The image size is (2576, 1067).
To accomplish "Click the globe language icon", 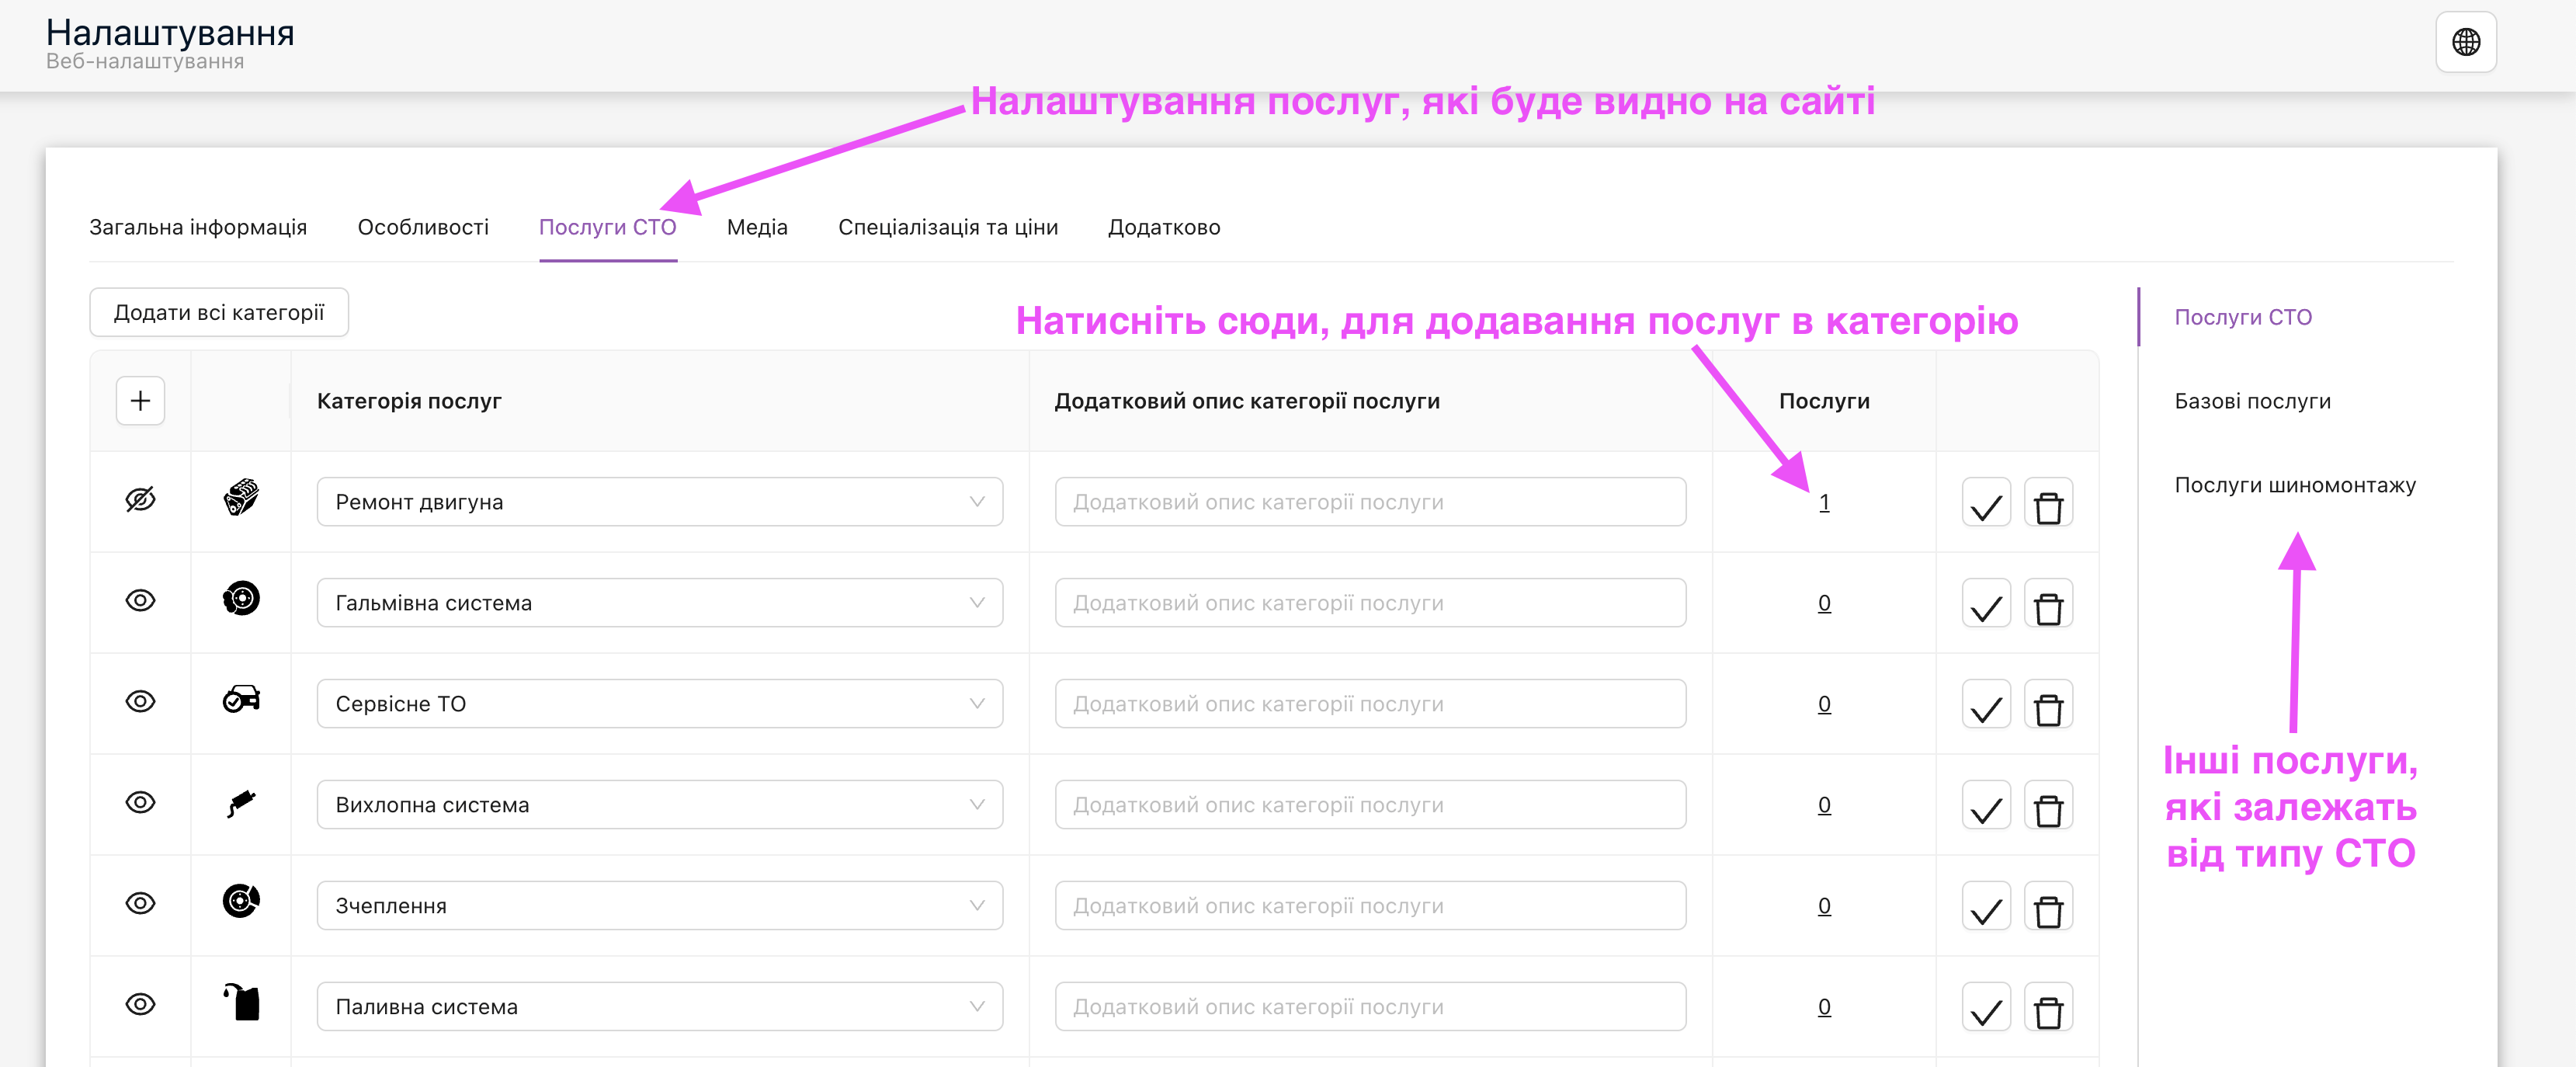I will tap(2465, 42).
